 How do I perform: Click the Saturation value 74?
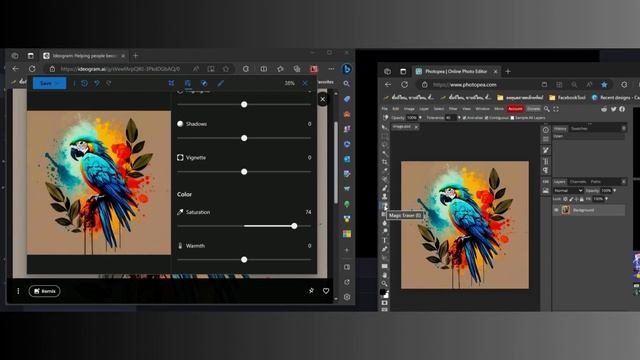click(x=308, y=212)
